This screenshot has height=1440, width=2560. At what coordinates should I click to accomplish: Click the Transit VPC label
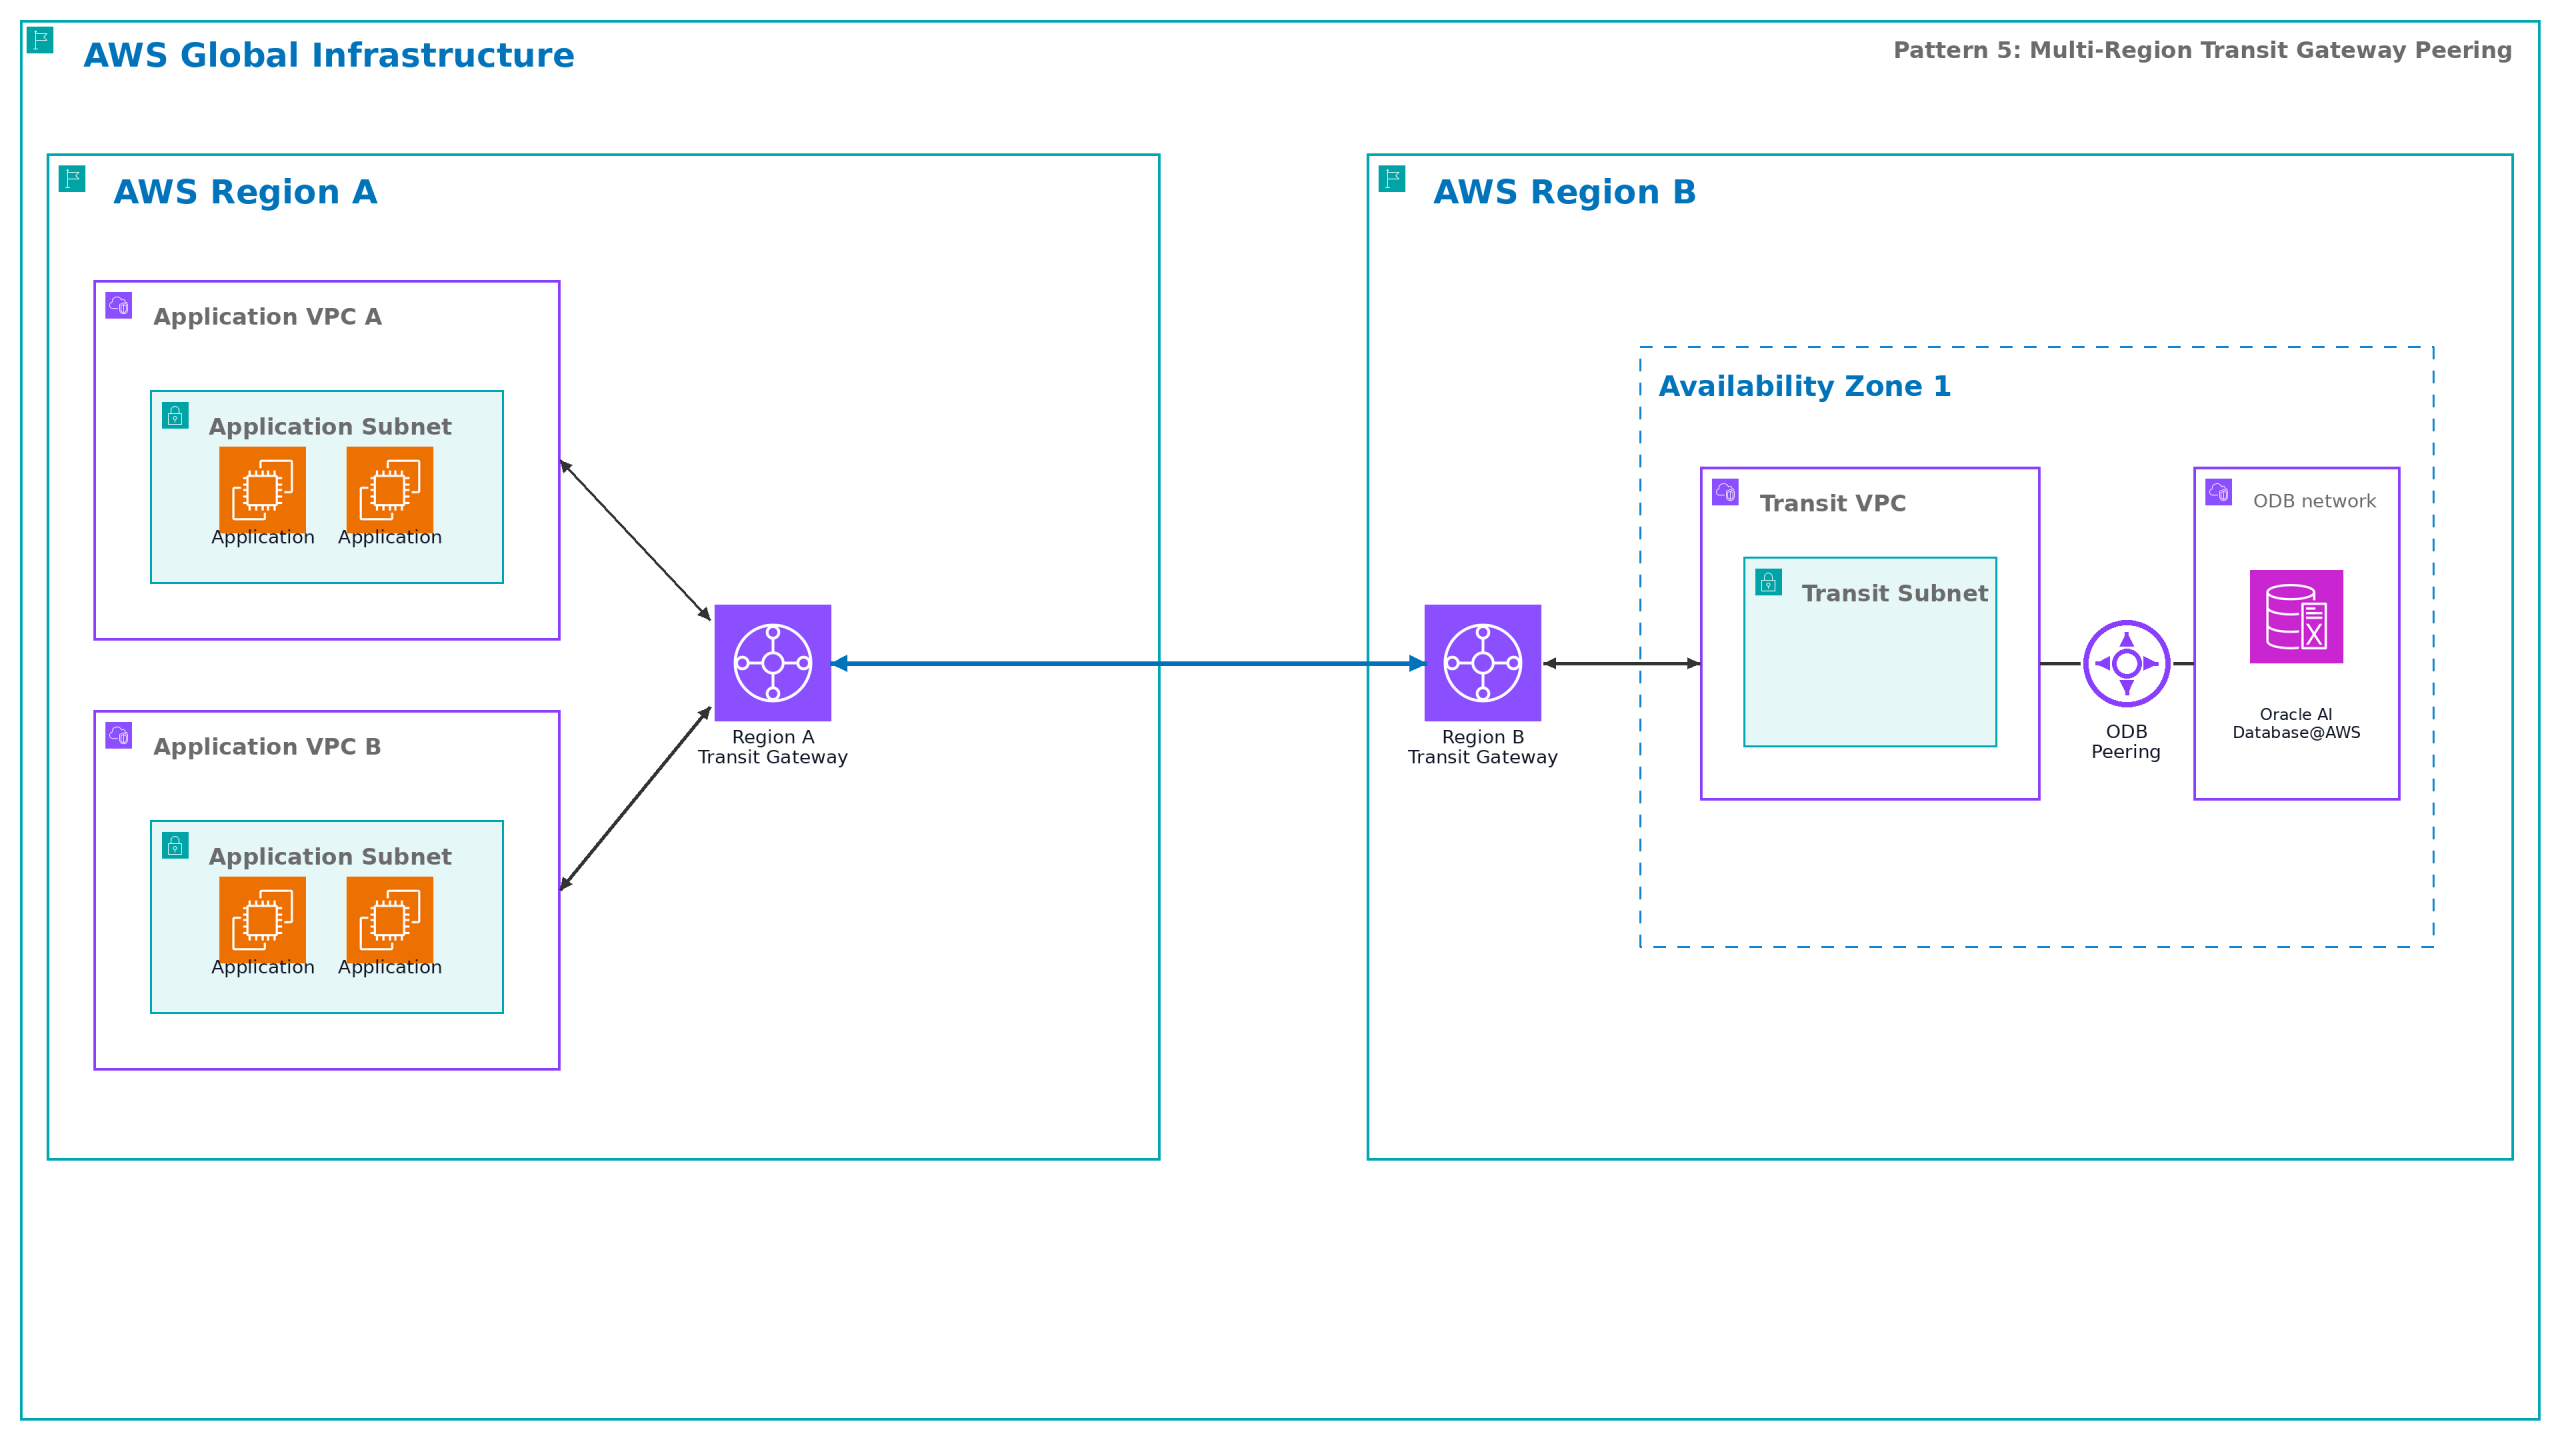pyautogui.click(x=1832, y=504)
